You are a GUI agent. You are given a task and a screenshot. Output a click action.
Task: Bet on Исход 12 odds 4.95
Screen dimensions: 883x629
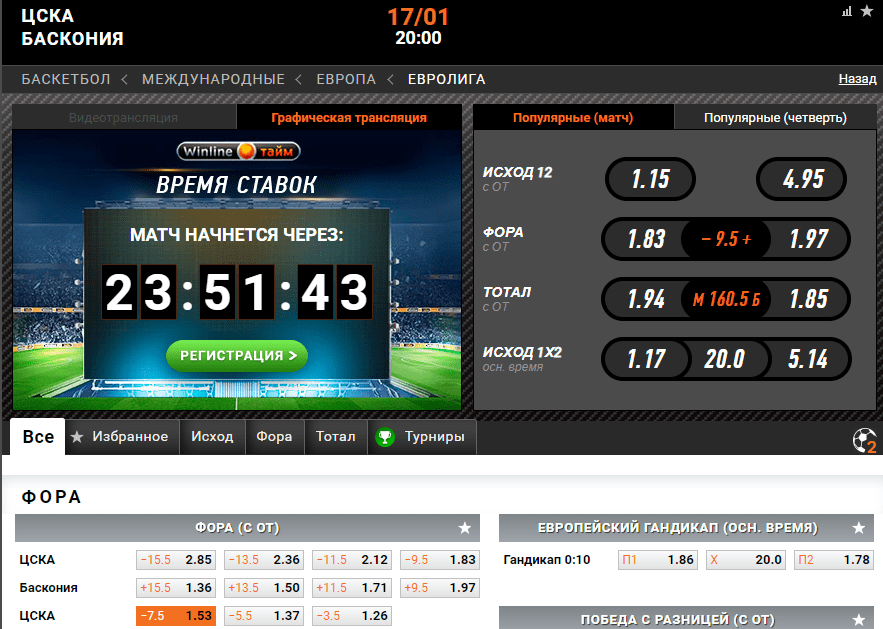pos(802,179)
